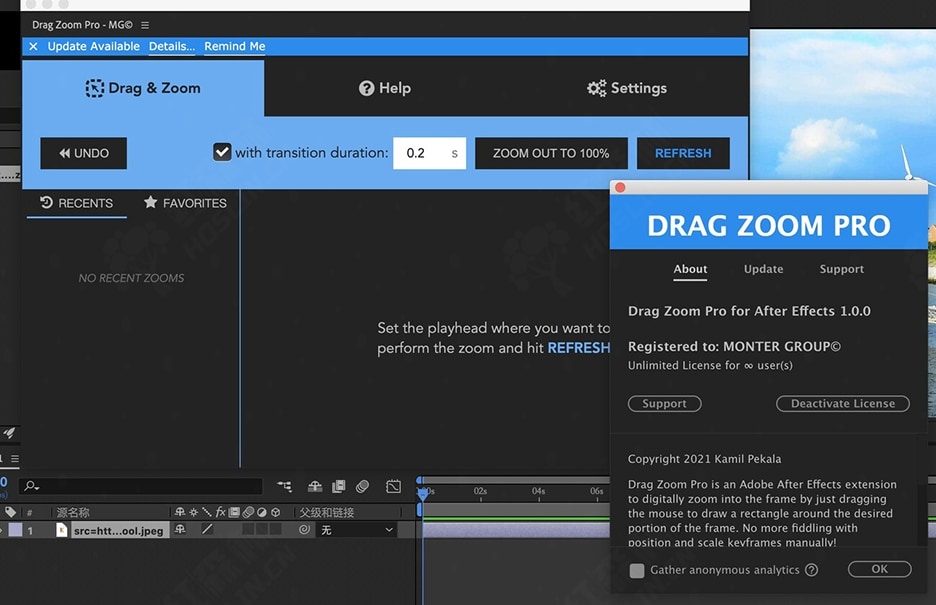Click ZOOM OUT TO 100% button
Viewport: 936px width, 605px height.
pos(551,153)
